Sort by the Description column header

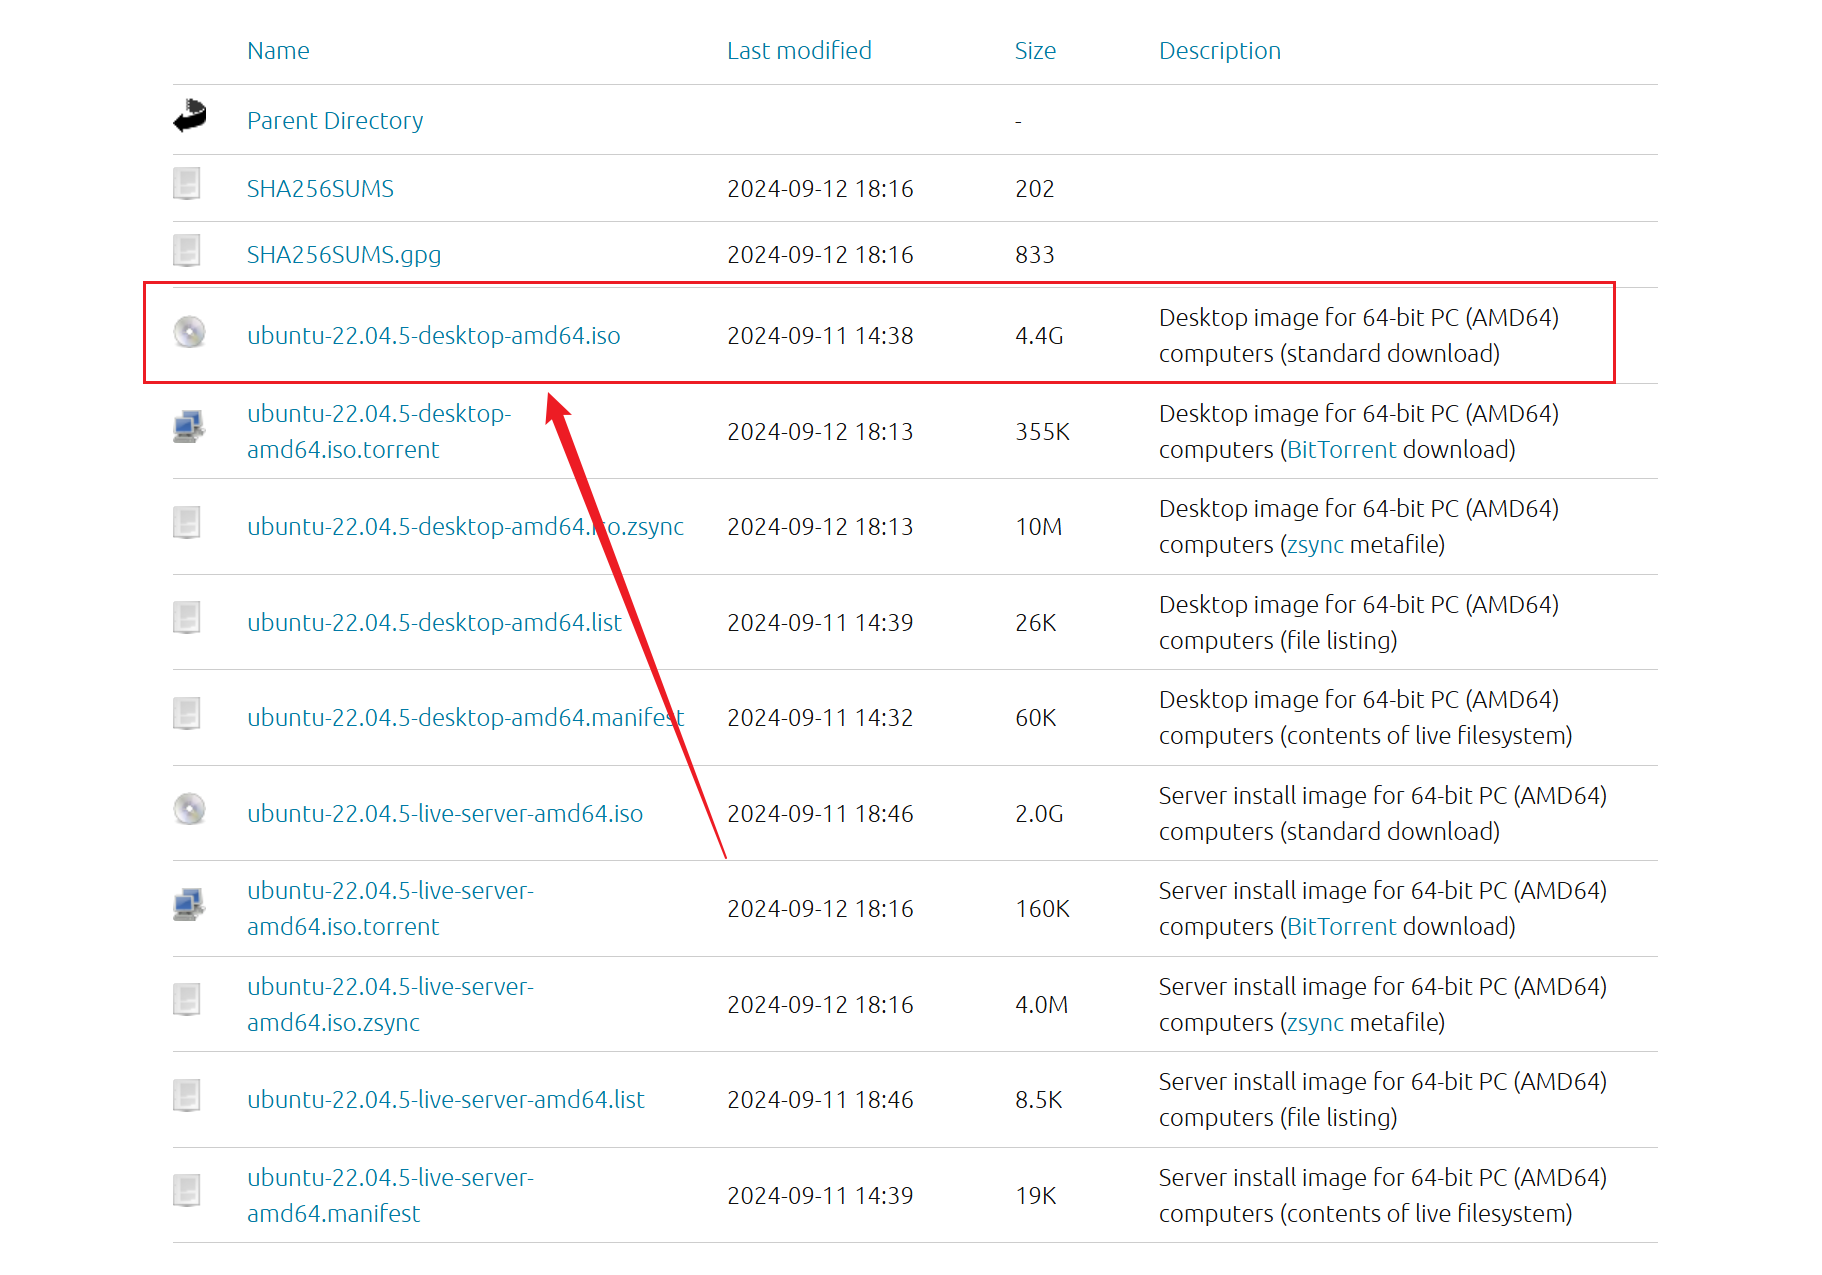pyautogui.click(x=1219, y=51)
